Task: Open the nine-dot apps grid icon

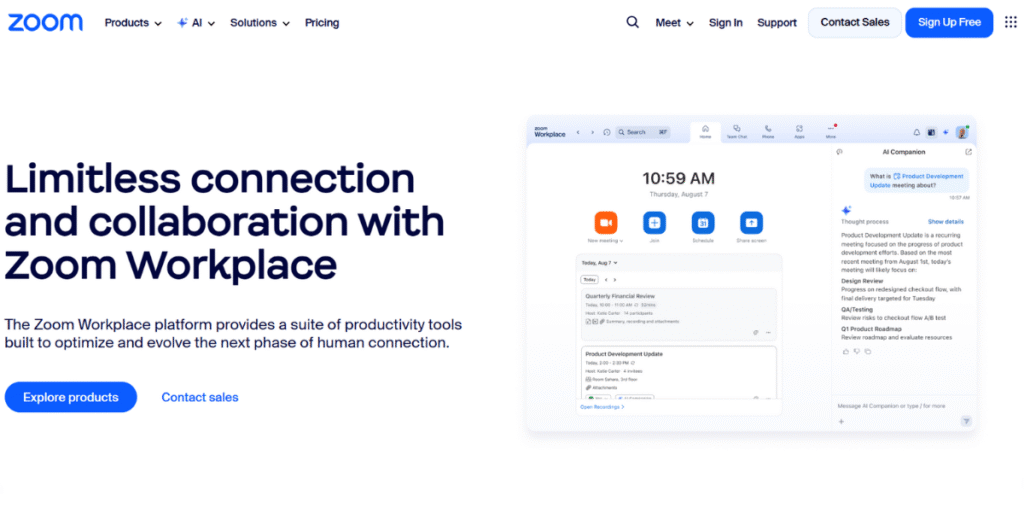Action: point(1010,22)
